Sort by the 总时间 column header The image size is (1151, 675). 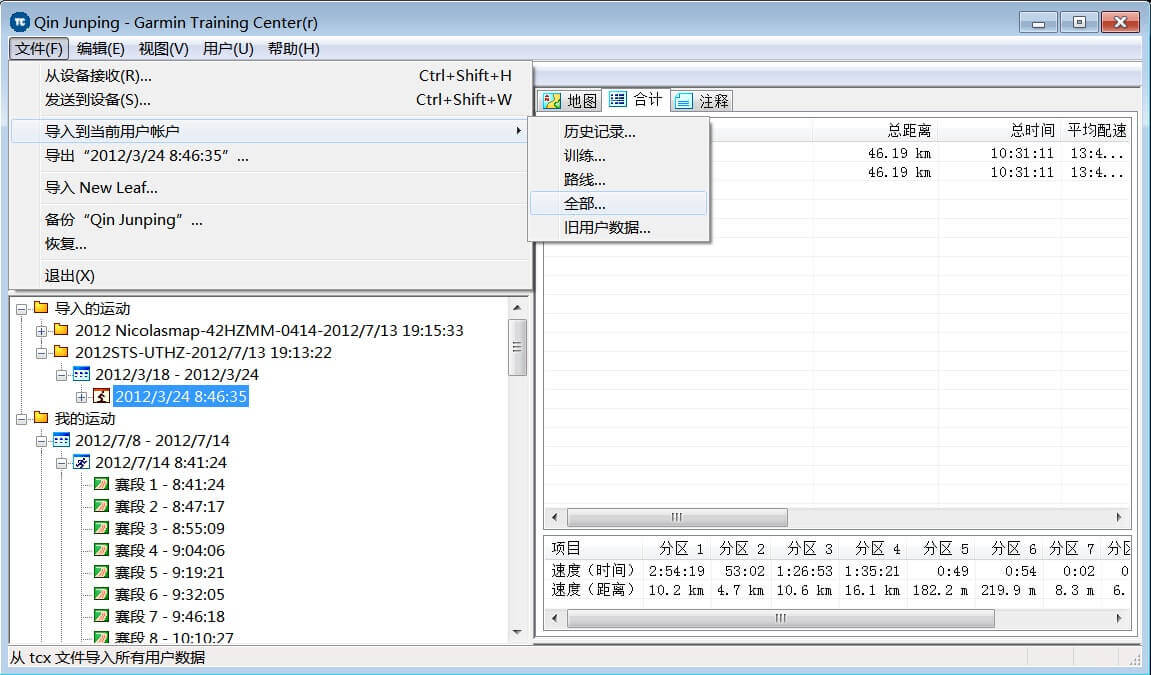(999, 131)
